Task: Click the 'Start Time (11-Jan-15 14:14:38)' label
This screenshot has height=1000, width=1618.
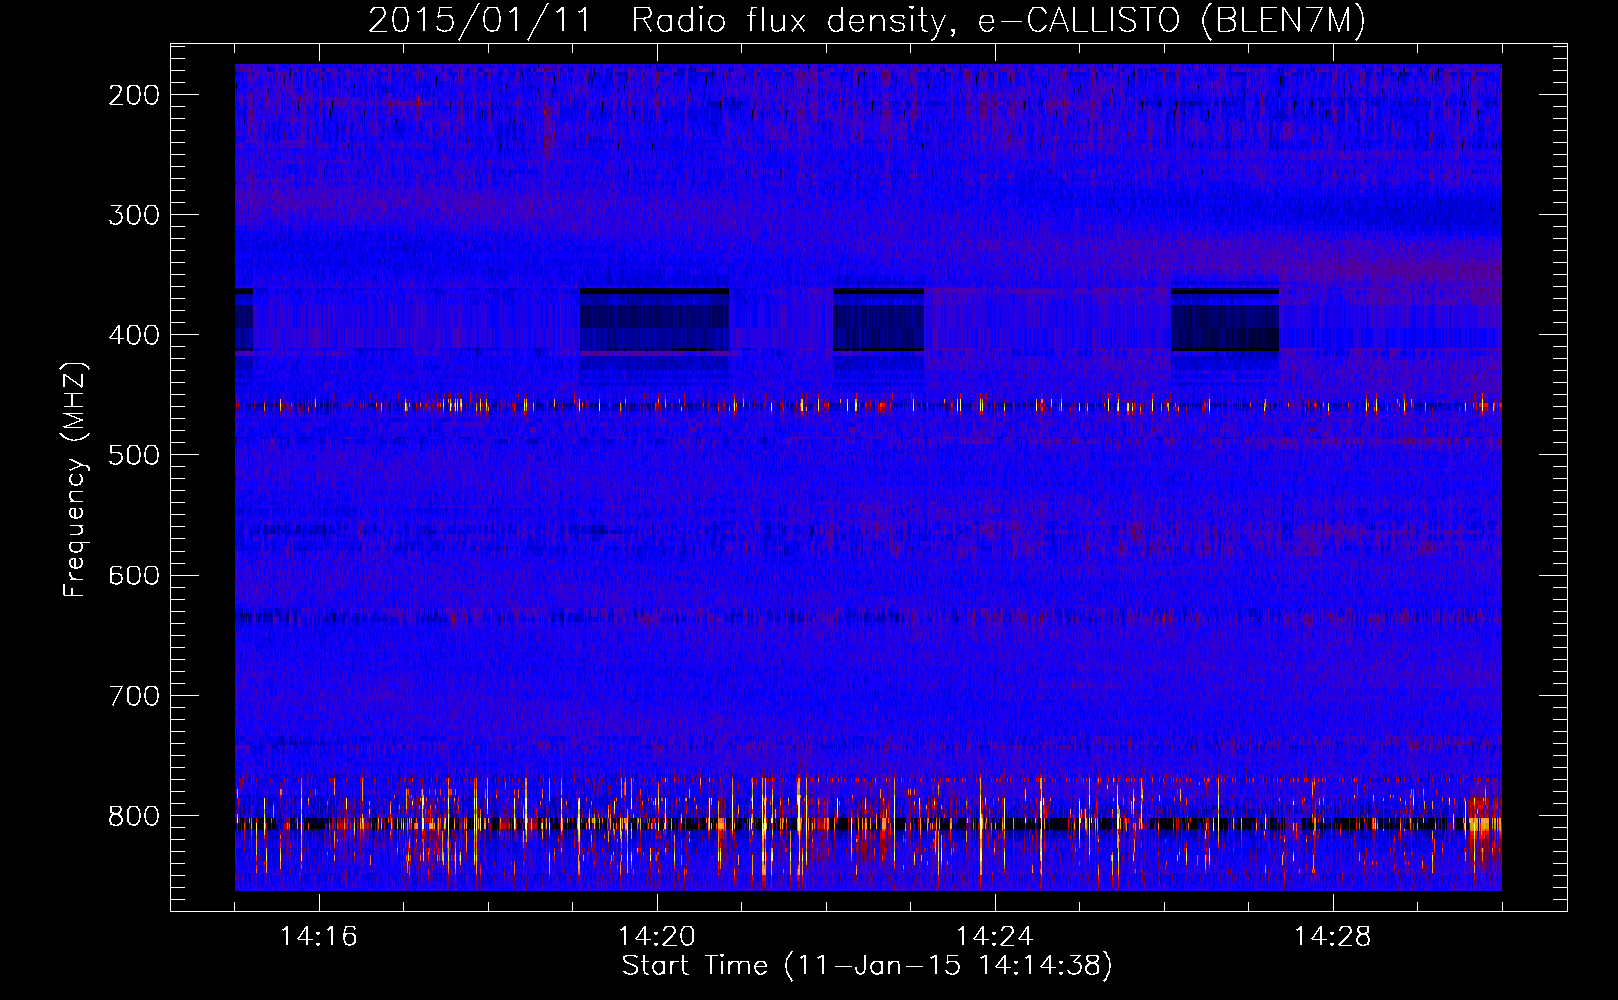Action: [867, 966]
